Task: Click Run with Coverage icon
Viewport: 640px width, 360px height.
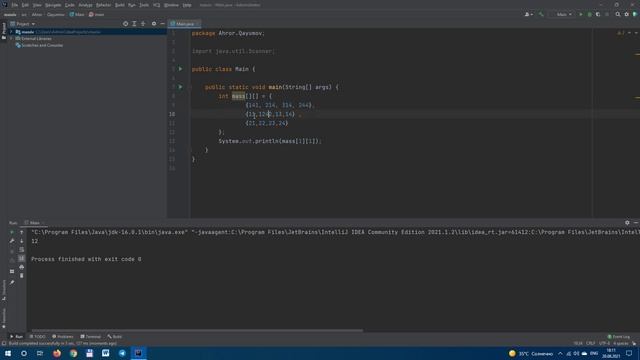Action: [x=598, y=14]
